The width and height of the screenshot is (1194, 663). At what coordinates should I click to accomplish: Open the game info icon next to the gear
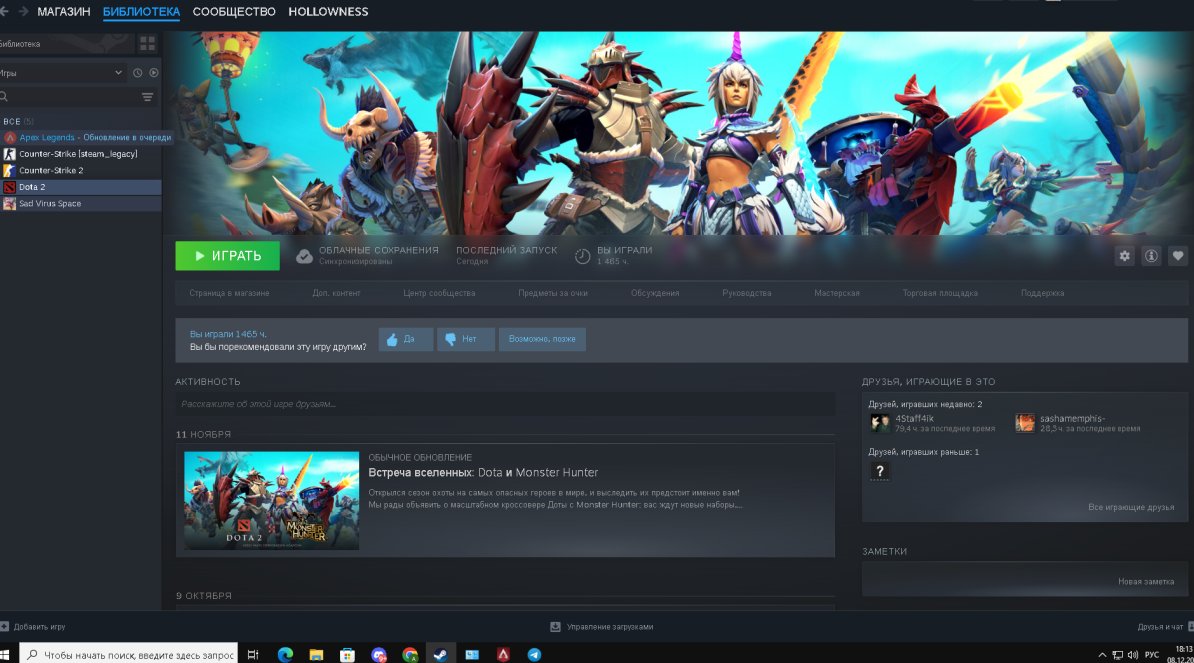[1151, 255]
